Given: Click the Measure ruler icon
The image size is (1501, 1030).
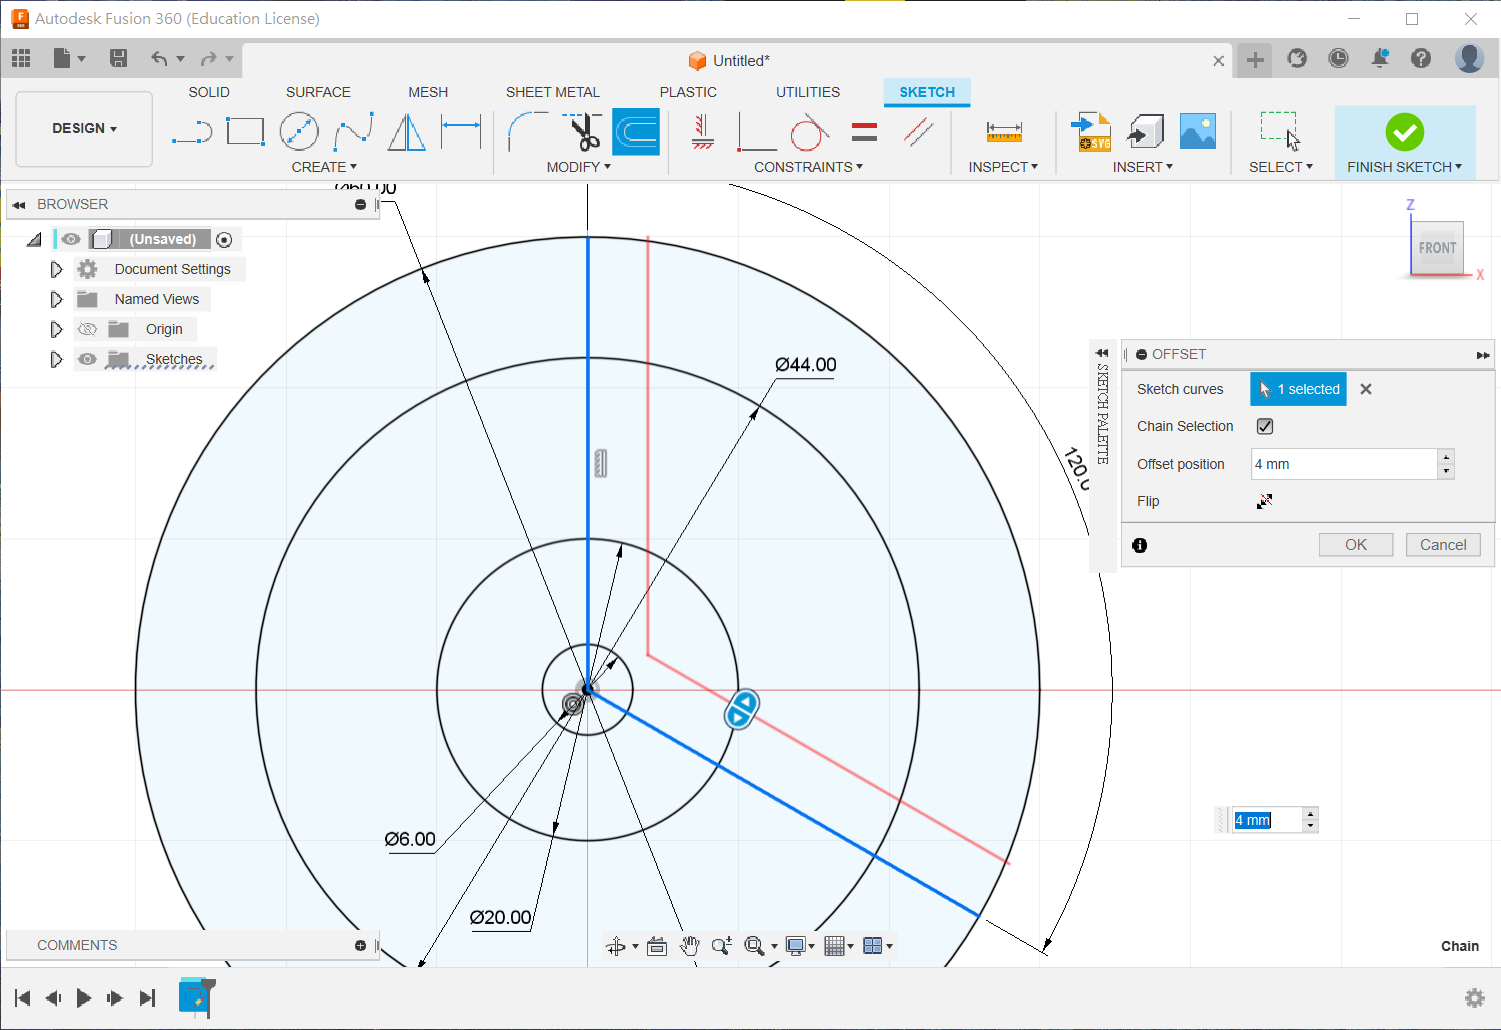Looking at the screenshot, I should pyautogui.click(x=1003, y=132).
